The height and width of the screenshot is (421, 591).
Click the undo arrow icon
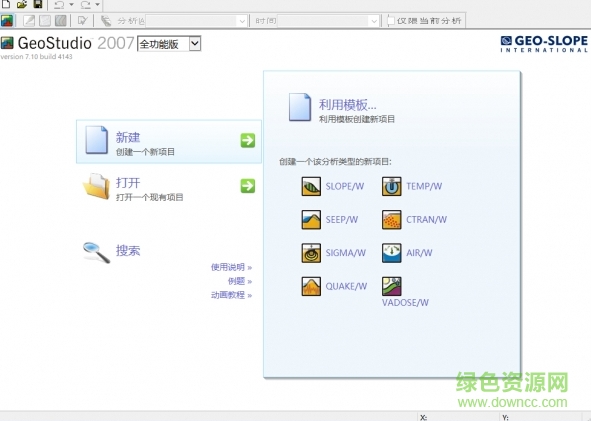tap(59, 5)
